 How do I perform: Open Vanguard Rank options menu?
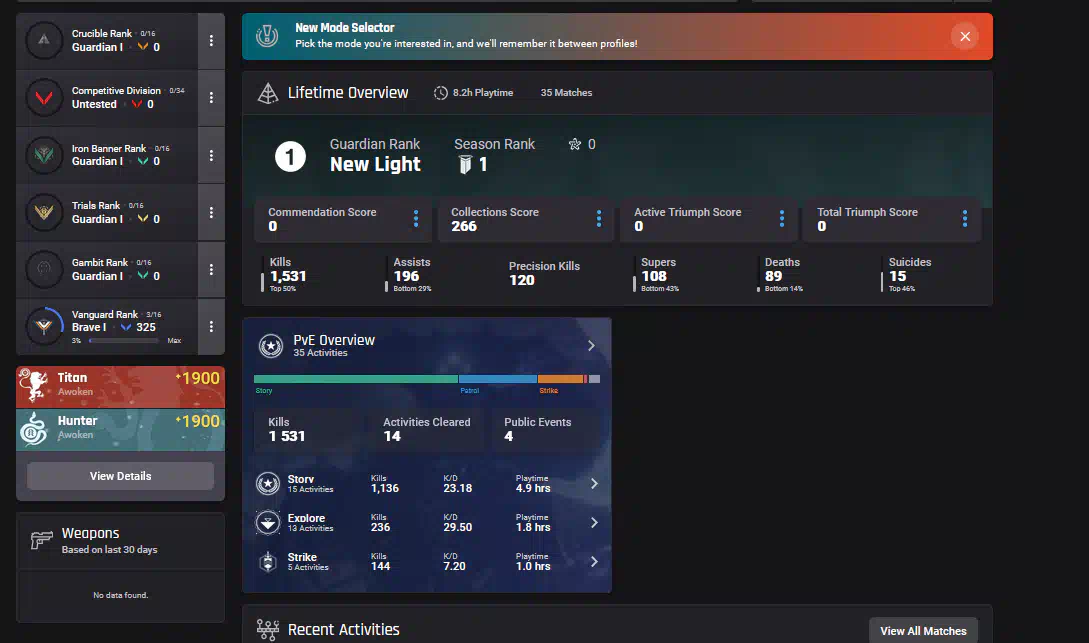pyautogui.click(x=211, y=326)
